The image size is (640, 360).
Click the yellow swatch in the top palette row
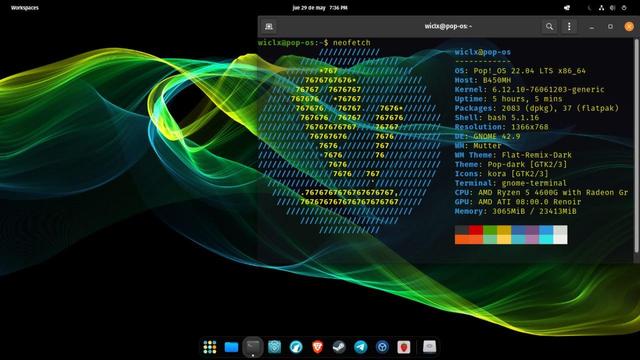[504, 230]
